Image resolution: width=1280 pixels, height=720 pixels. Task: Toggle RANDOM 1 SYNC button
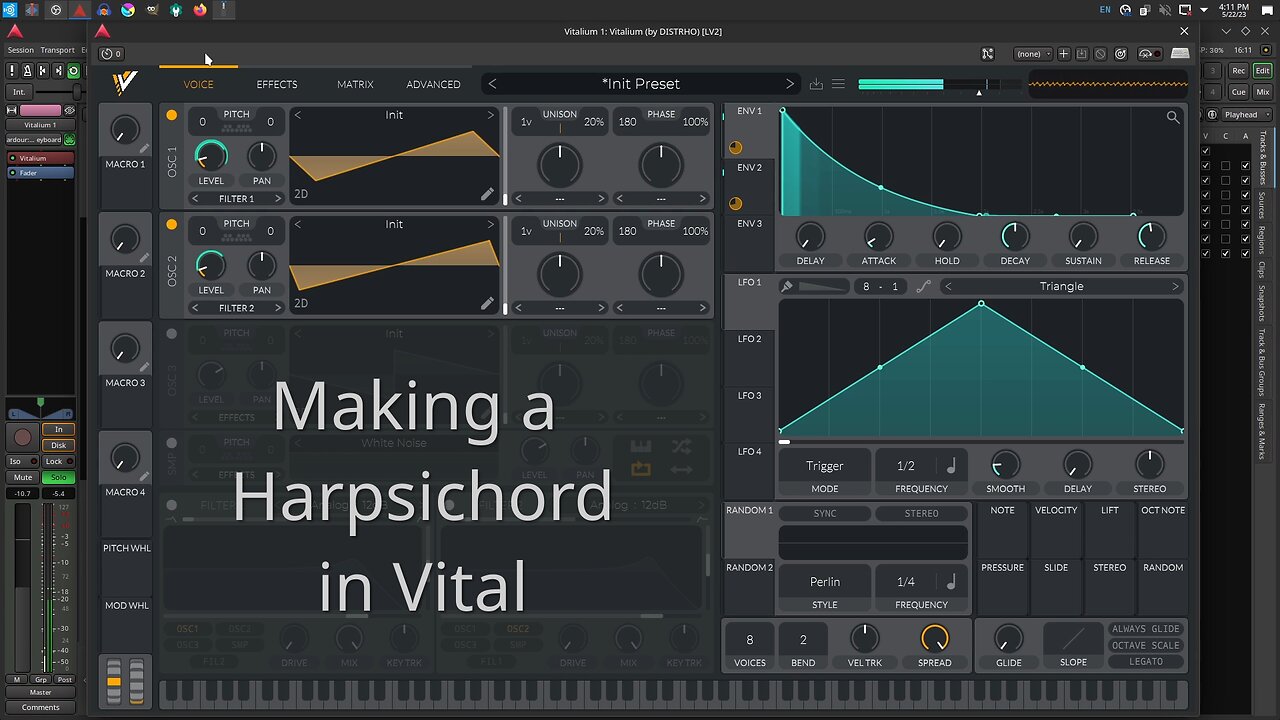click(824, 513)
